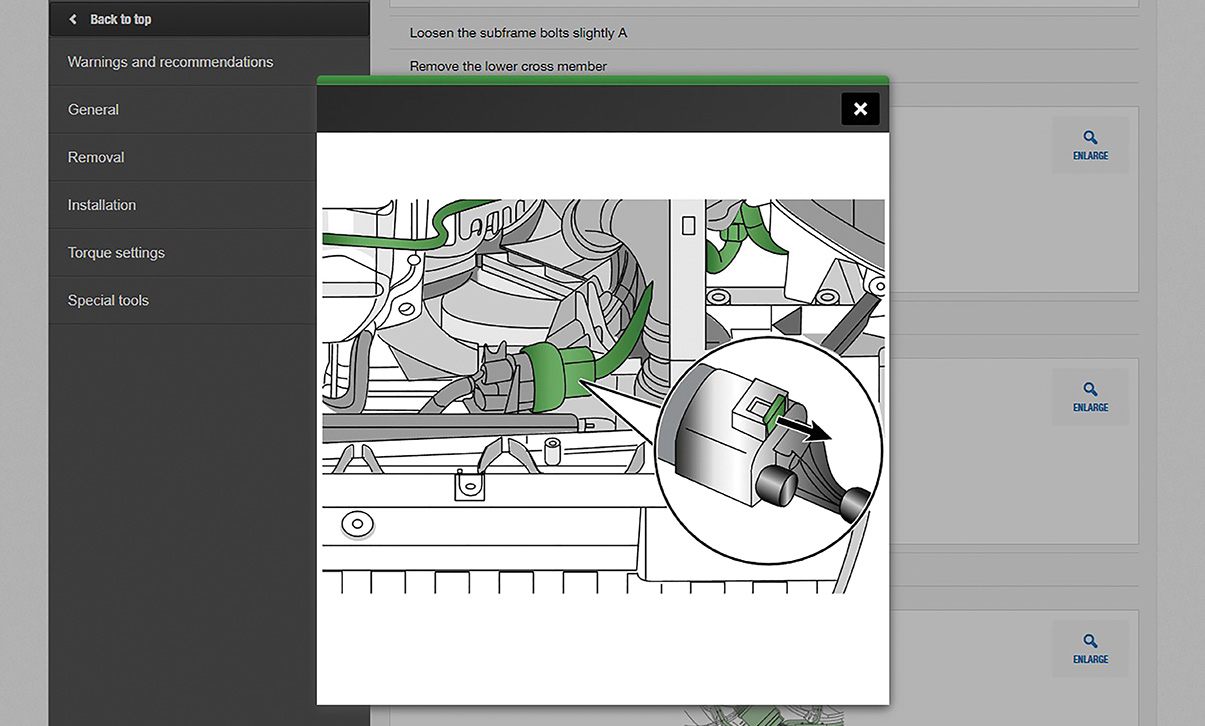This screenshot has width=1205, height=726.
Task: Select the Loosen the subframe bolts step
Action: (518, 33)
